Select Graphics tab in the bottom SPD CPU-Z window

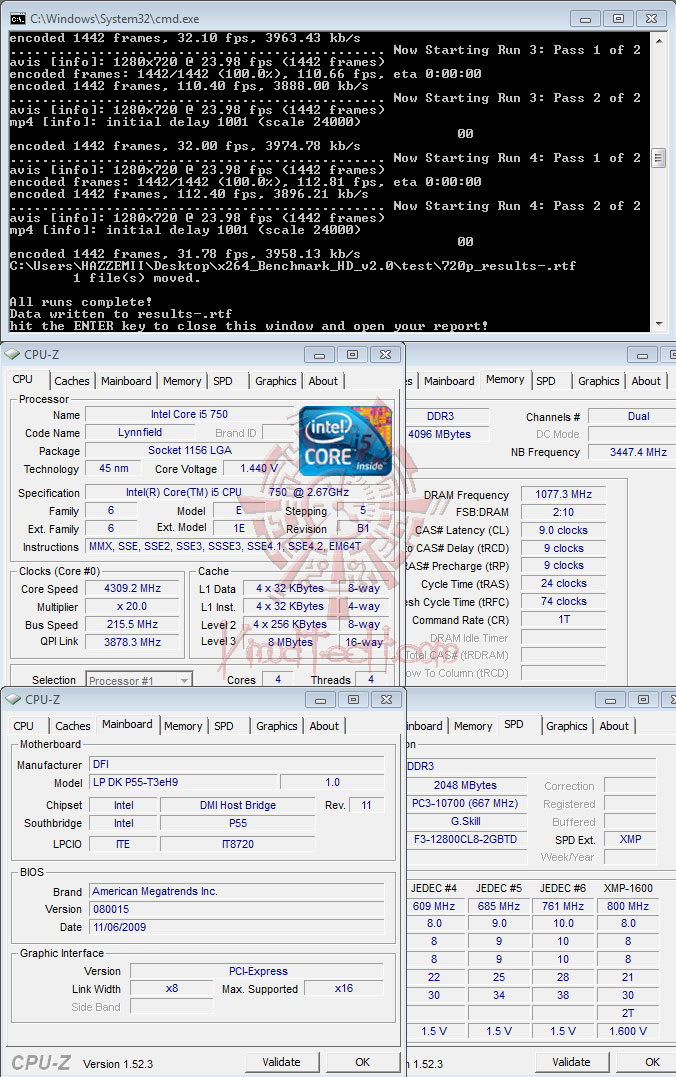pyautogui.click(x=567, y=726)
